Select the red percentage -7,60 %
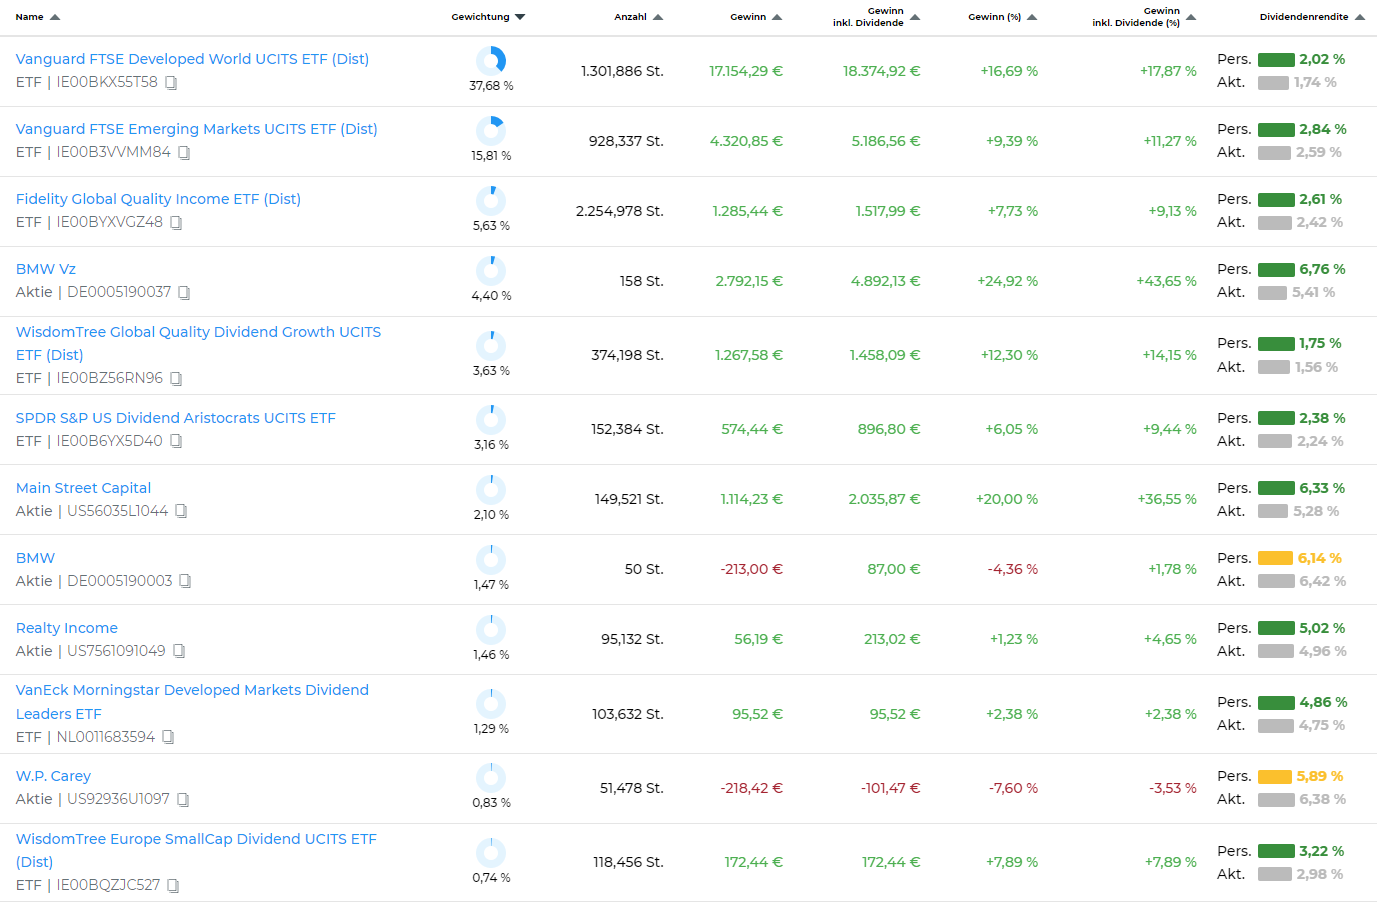The width and height of the screenshot is (1377, 903). 1013,788
